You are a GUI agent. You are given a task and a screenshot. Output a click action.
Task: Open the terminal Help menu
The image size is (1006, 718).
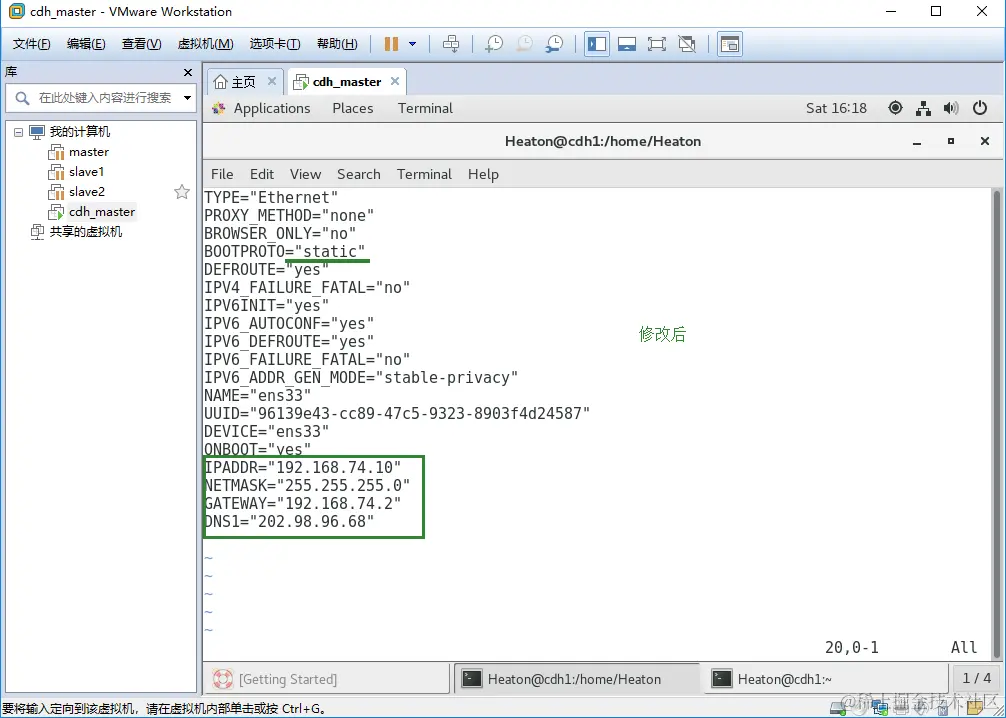pyautogui.click(x=483, y=175)
